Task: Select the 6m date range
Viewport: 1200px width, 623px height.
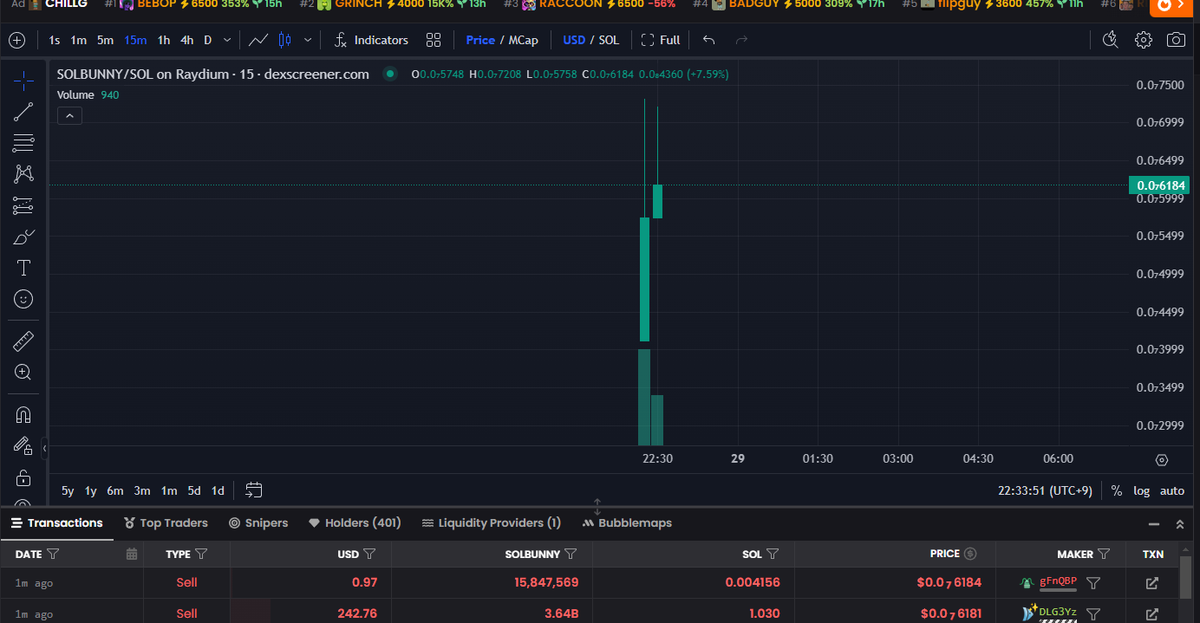Action: (x=115, y=491)
